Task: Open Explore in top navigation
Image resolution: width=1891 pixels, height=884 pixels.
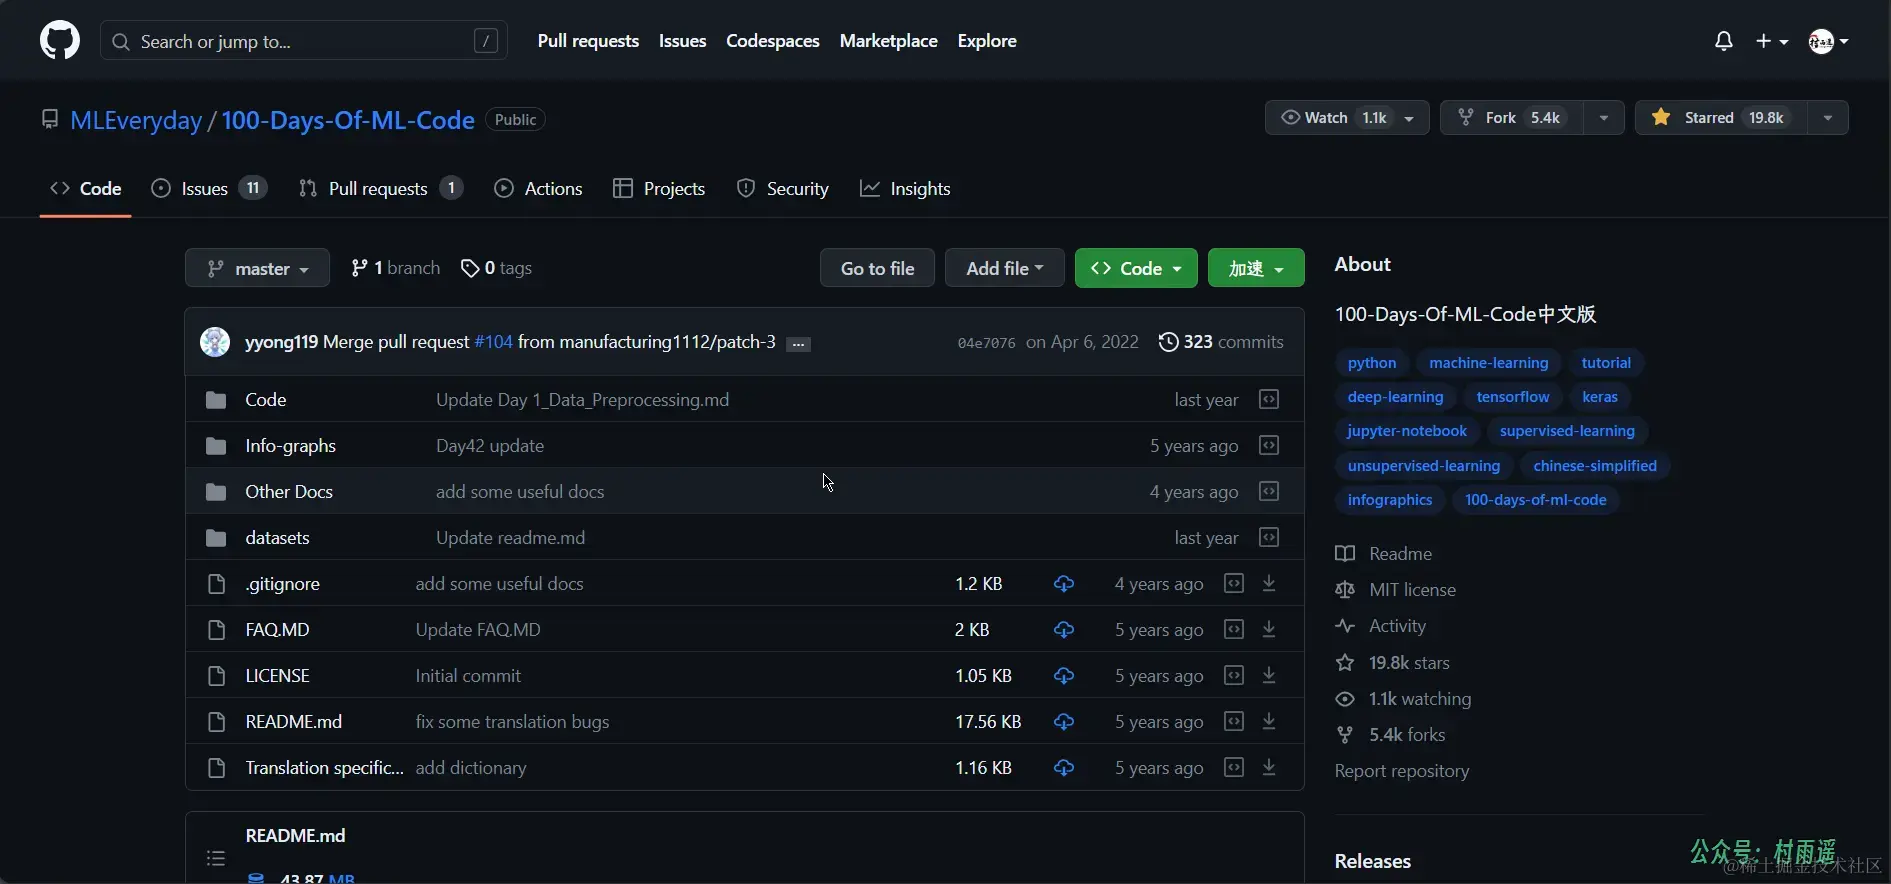Action: click(x=987, y=41)
